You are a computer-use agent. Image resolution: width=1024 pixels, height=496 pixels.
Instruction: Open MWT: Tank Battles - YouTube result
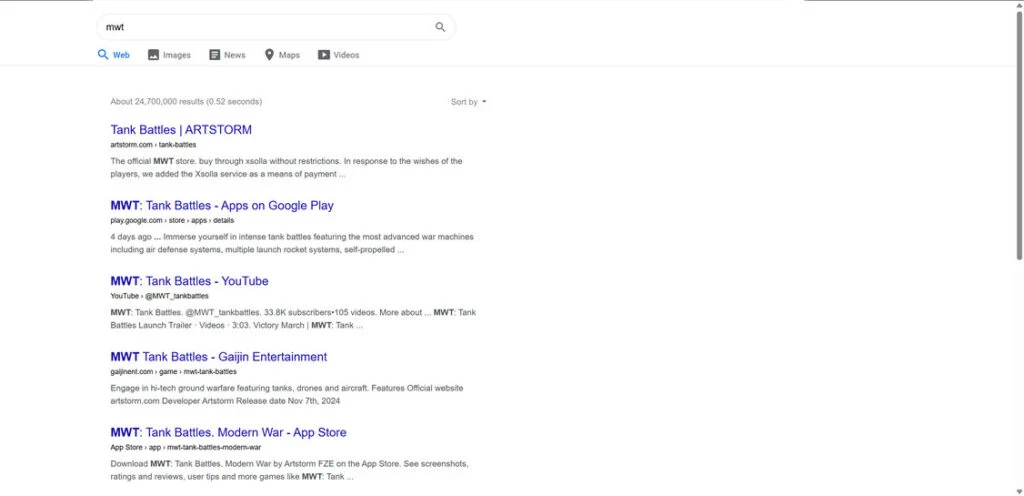coord(189,281)
